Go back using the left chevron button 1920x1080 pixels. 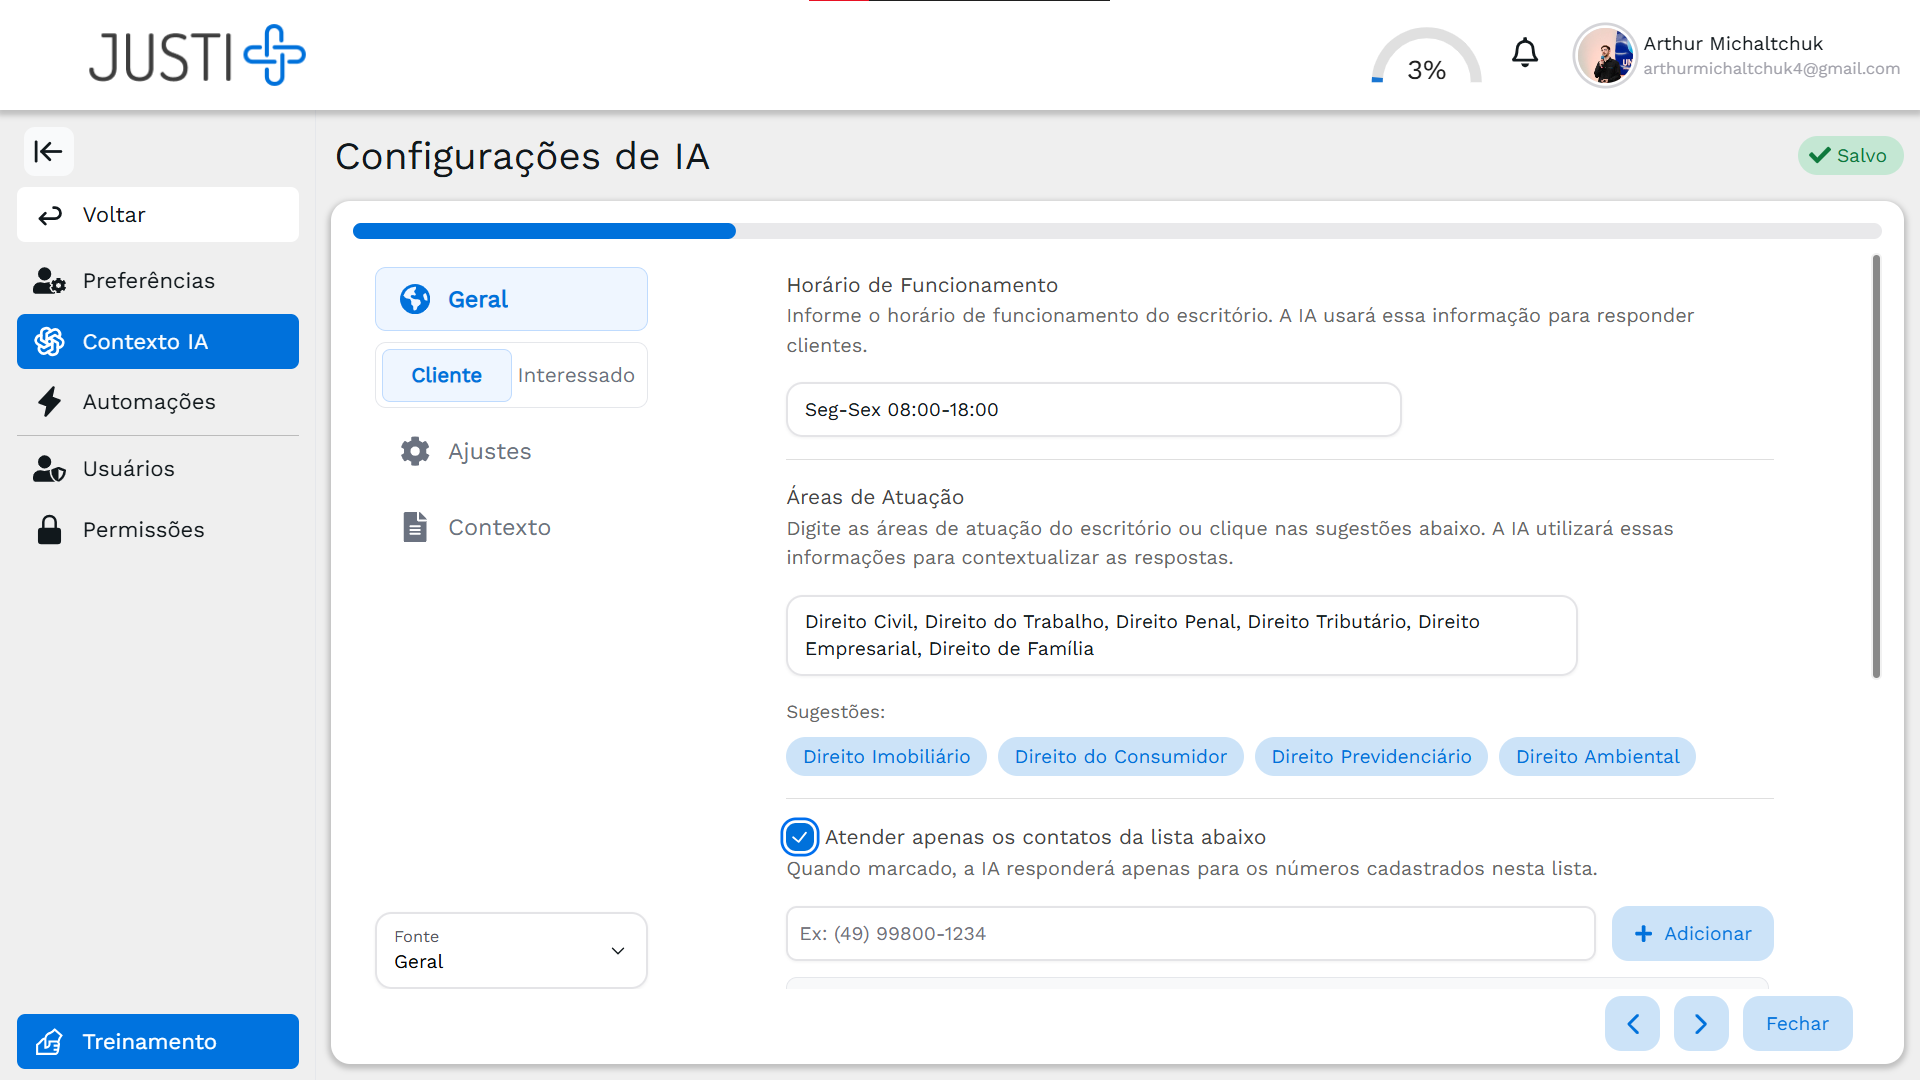point(1632,1023)
